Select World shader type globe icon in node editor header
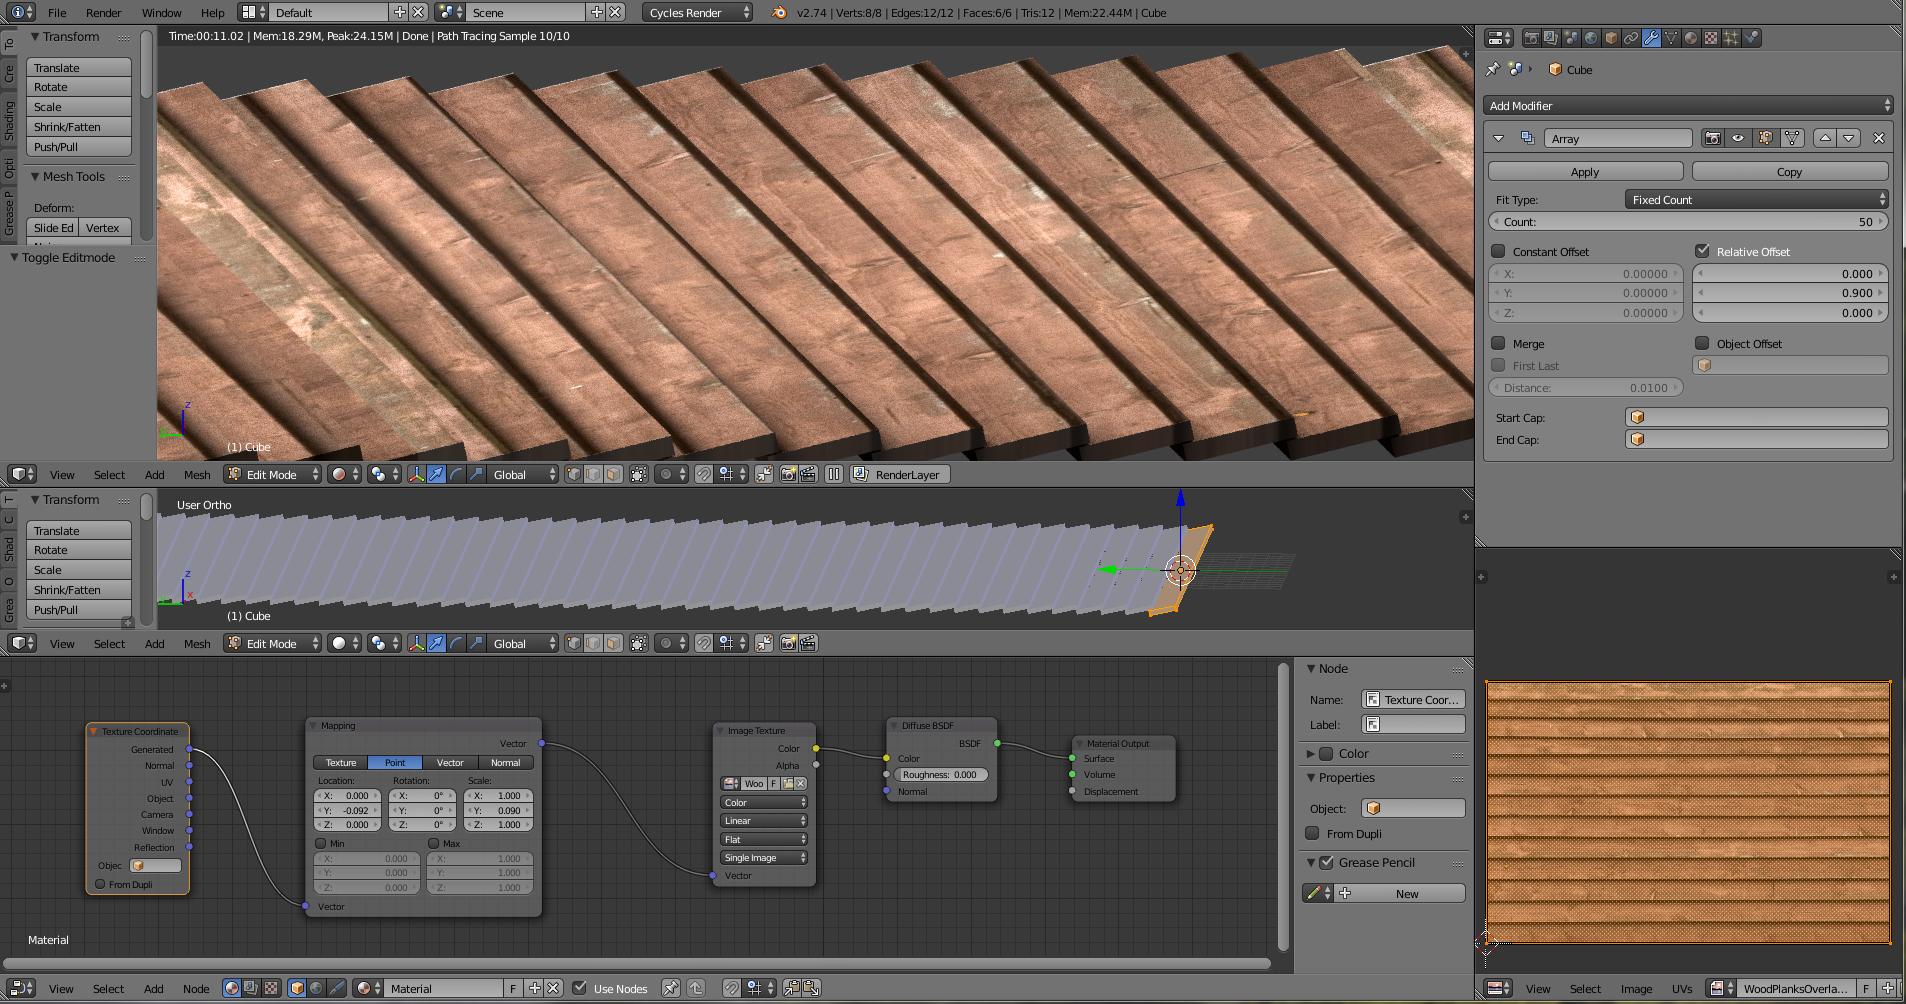 (x=316, y=988)
